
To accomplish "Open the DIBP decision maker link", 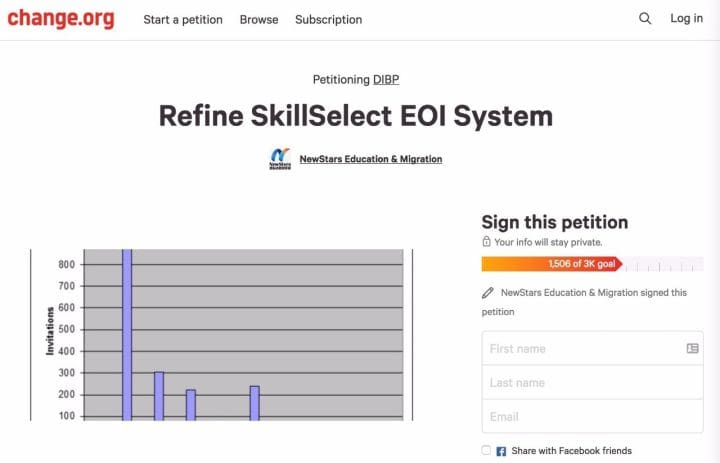I will (386, 79).
